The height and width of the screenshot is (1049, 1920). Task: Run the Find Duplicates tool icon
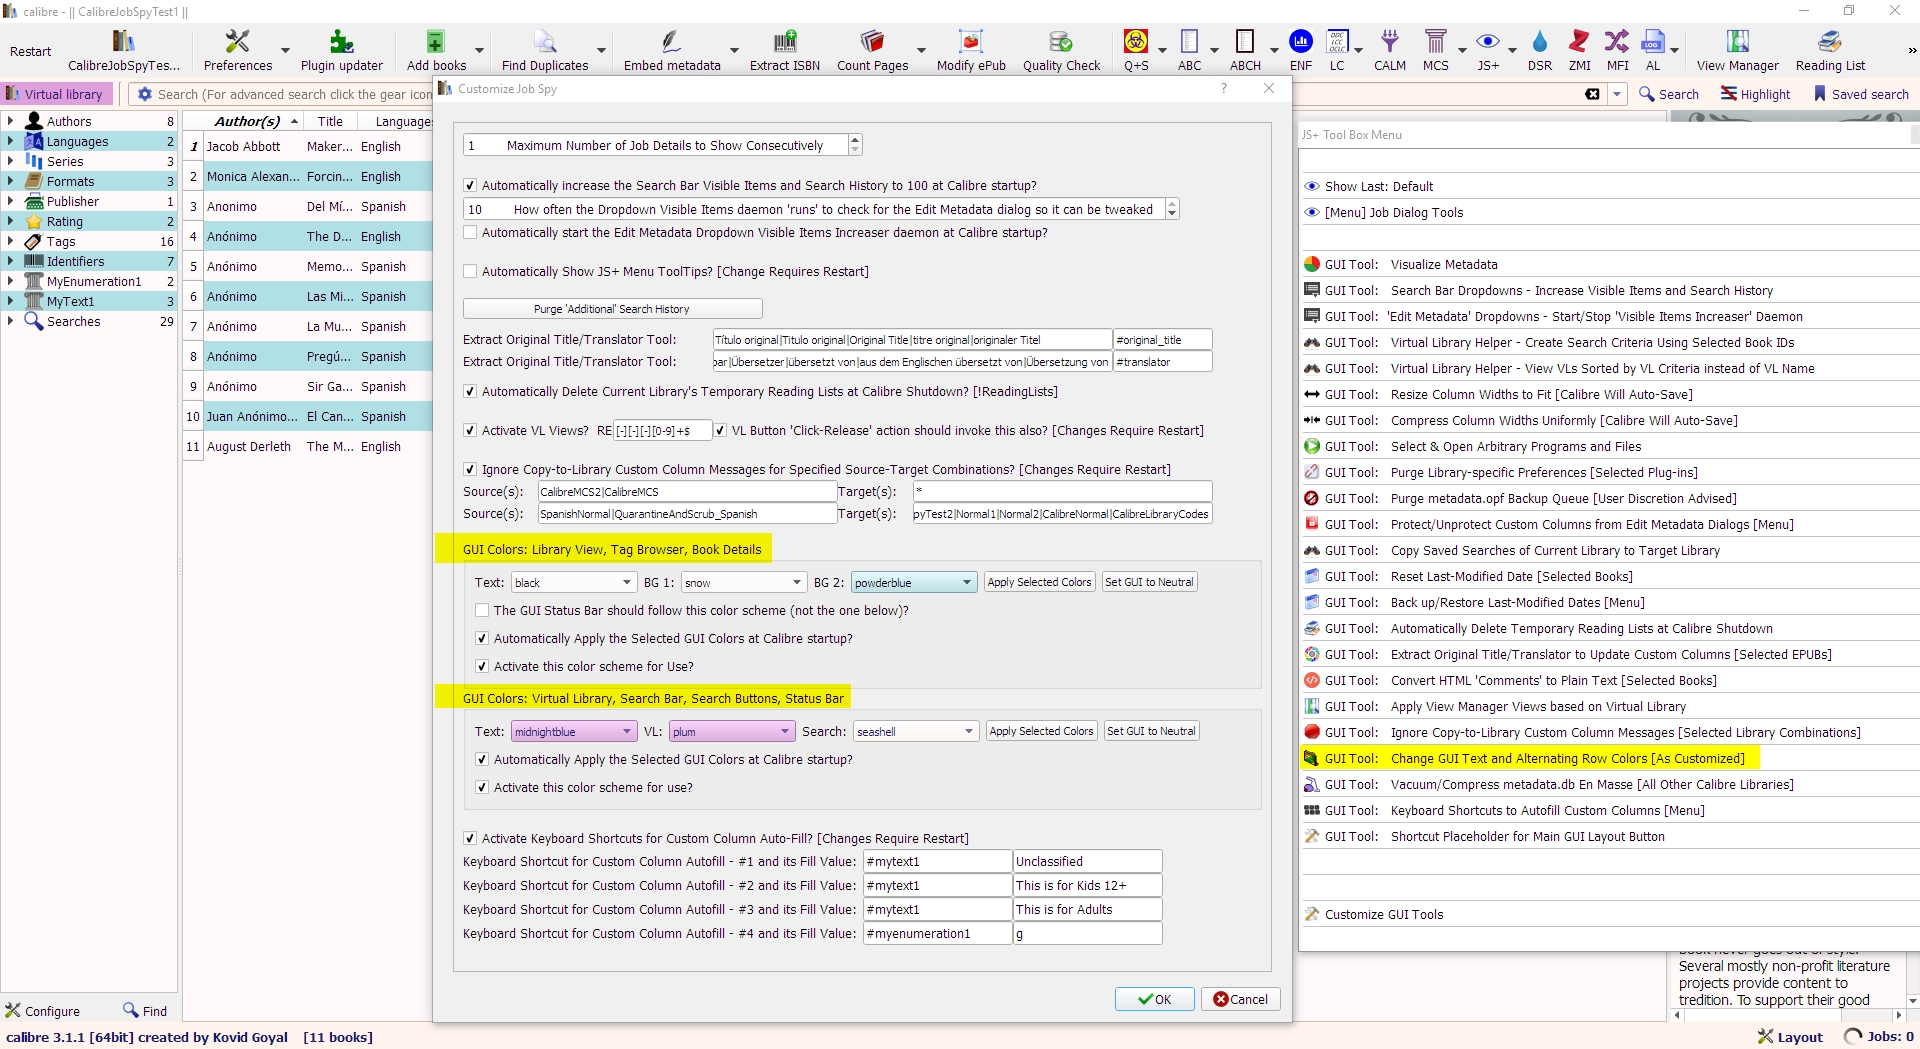(x=545, y=50)
